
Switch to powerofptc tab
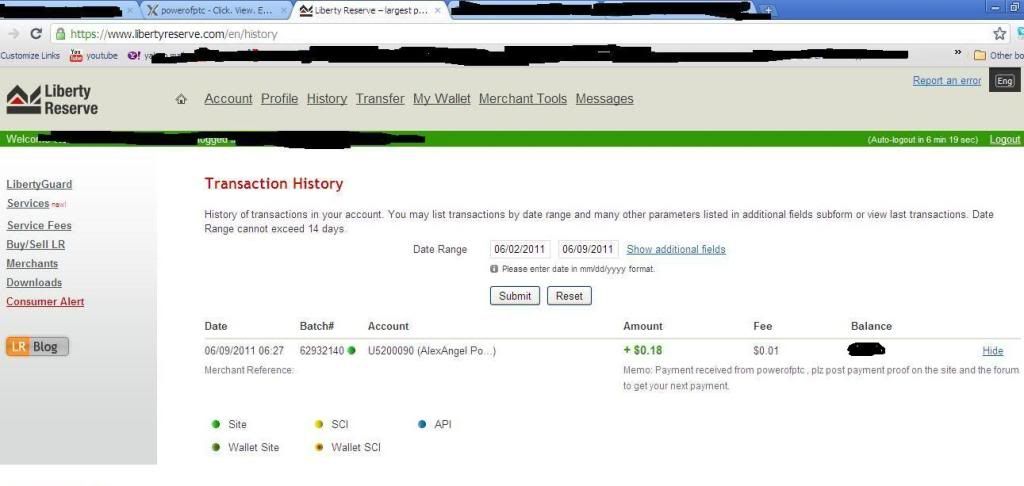[216, 11]
